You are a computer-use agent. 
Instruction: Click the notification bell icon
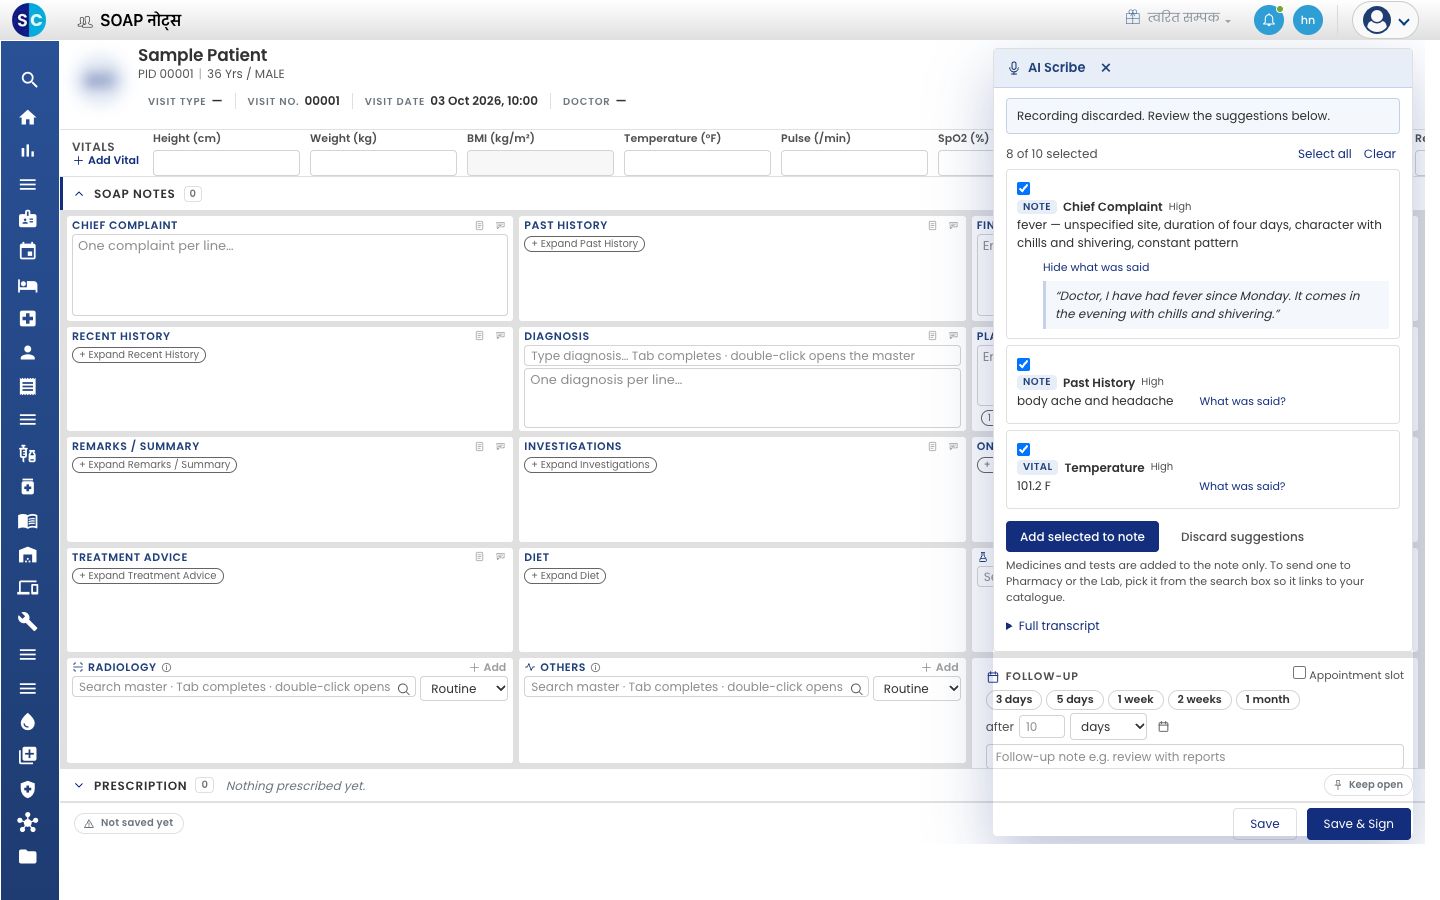[x=1268, y=20]
